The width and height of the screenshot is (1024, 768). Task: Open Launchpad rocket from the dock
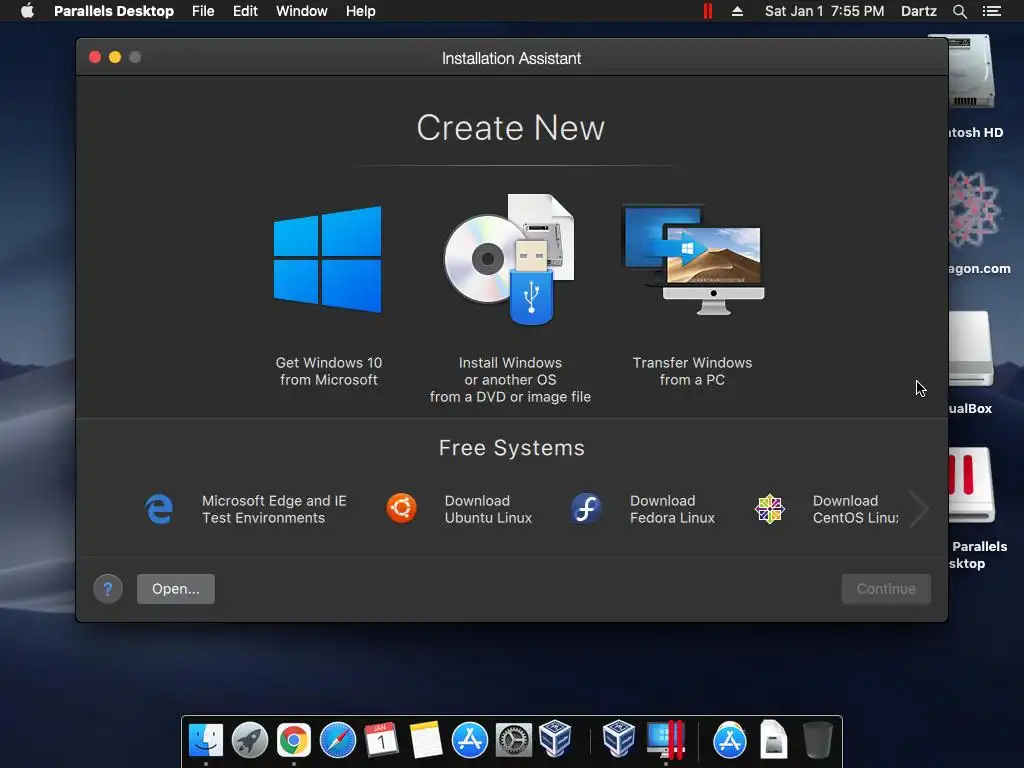click(x=249, y=740)
